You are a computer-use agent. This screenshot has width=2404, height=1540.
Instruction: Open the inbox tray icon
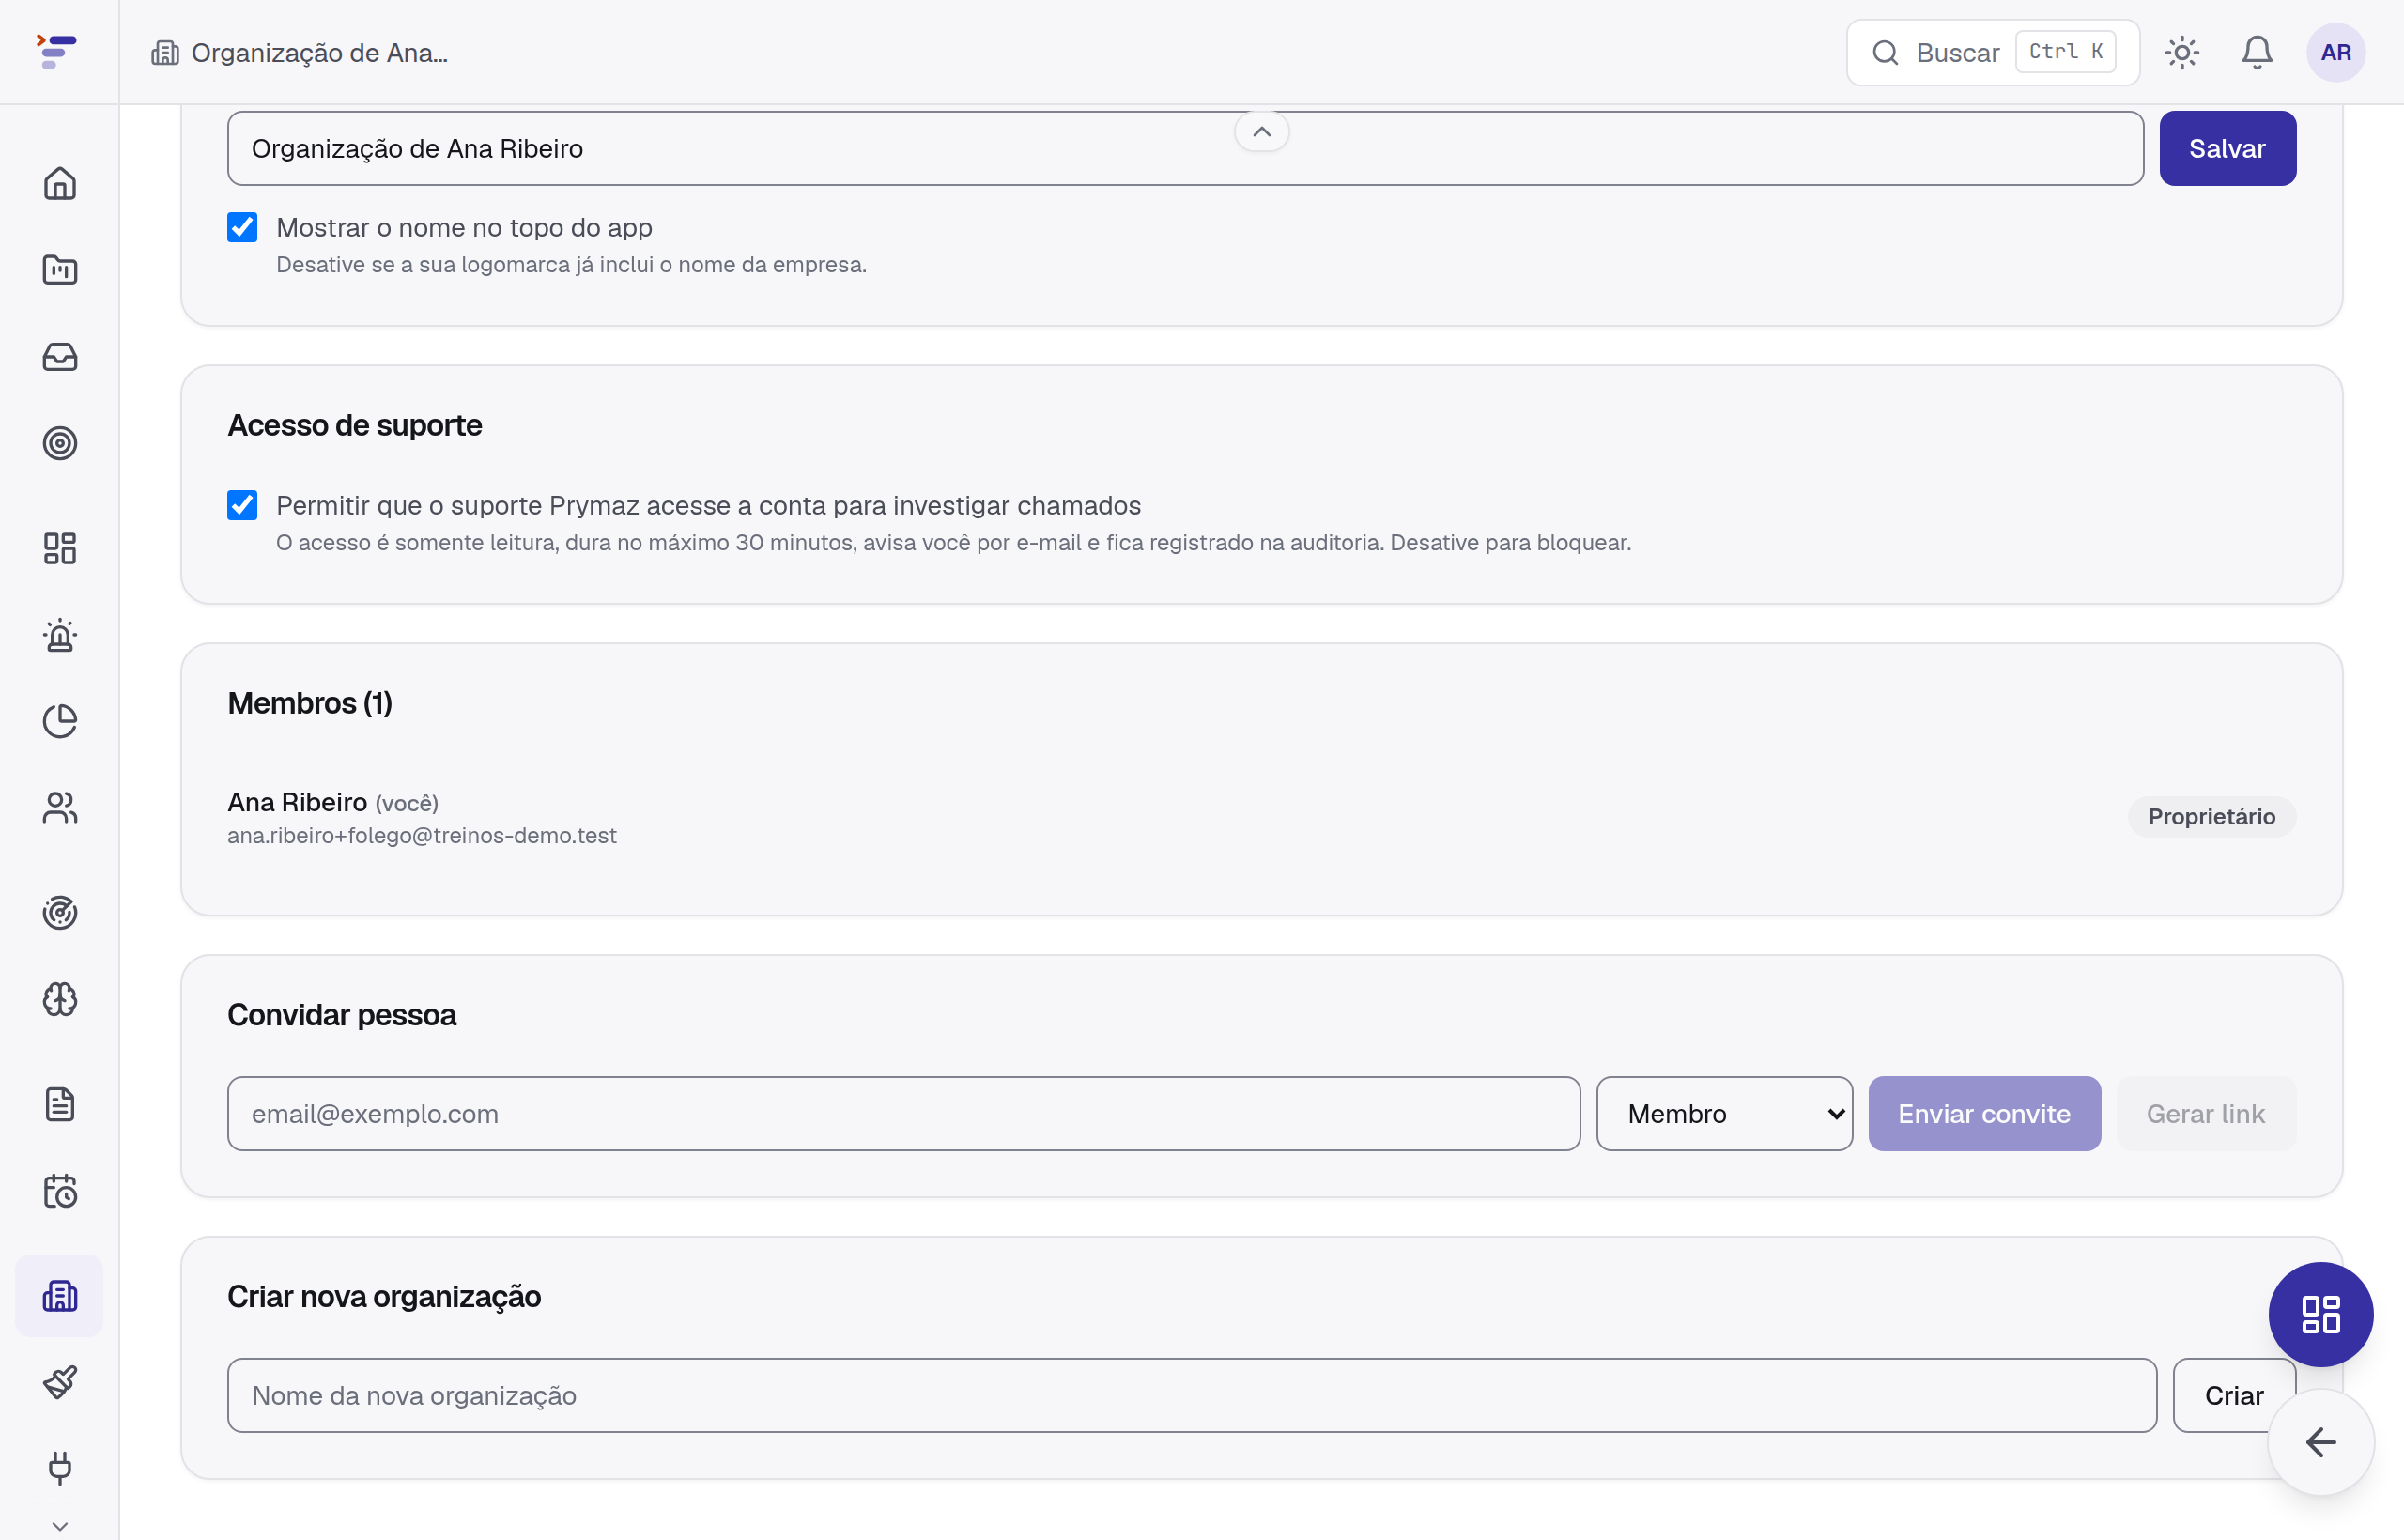tap(60, 357)
